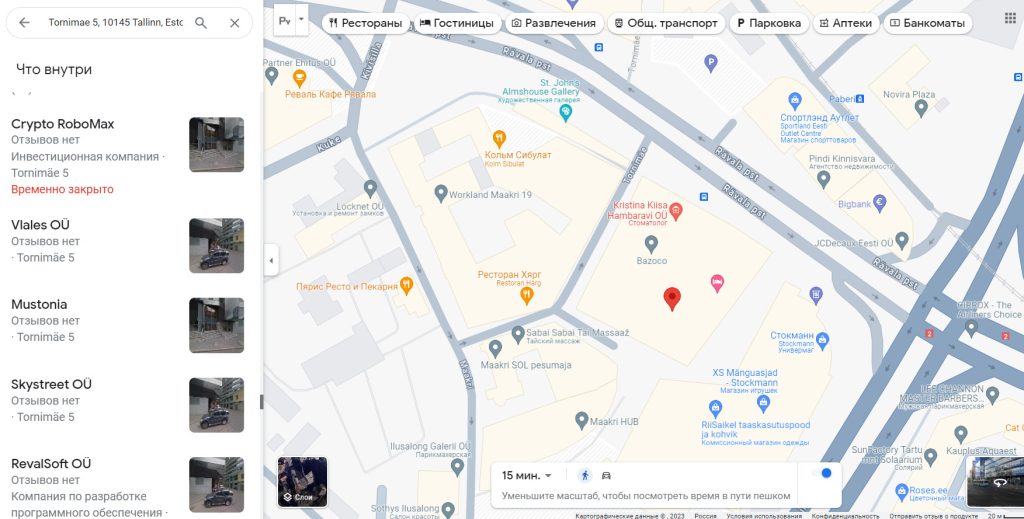
Task: Select the Аптеки category chip
Action: (846, 23)
